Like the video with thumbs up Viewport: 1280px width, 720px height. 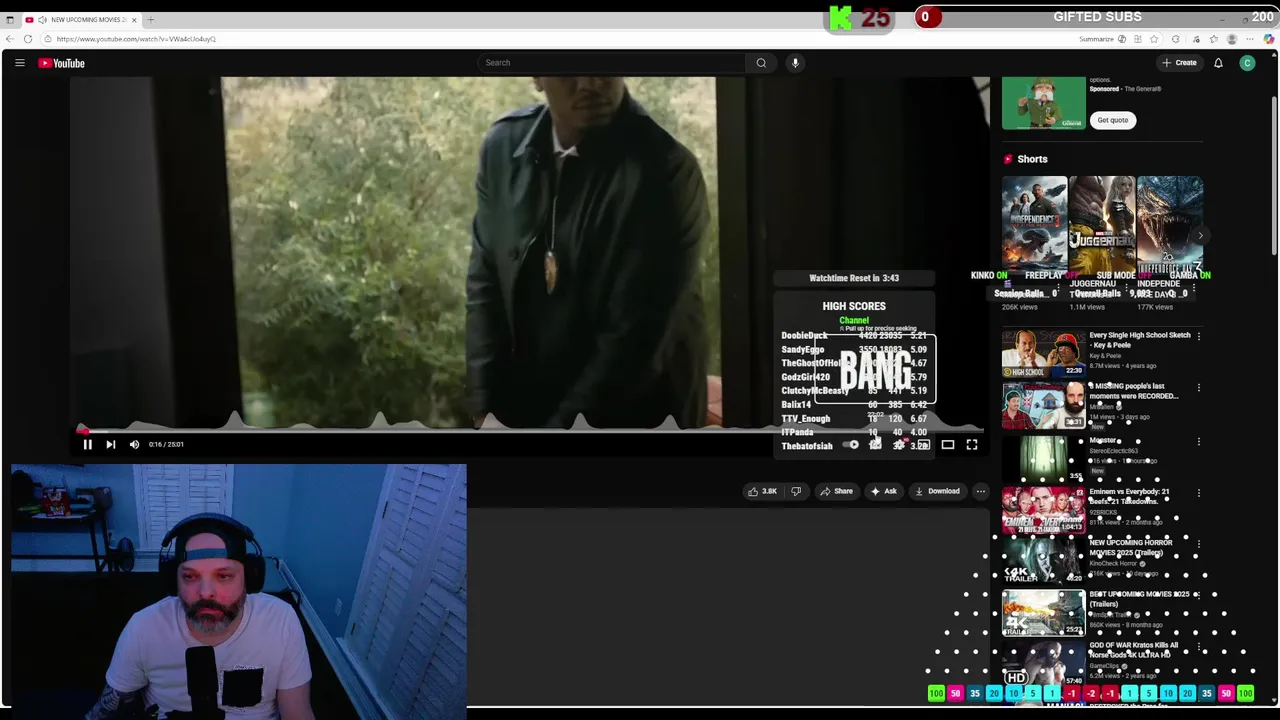pos(762,491)
